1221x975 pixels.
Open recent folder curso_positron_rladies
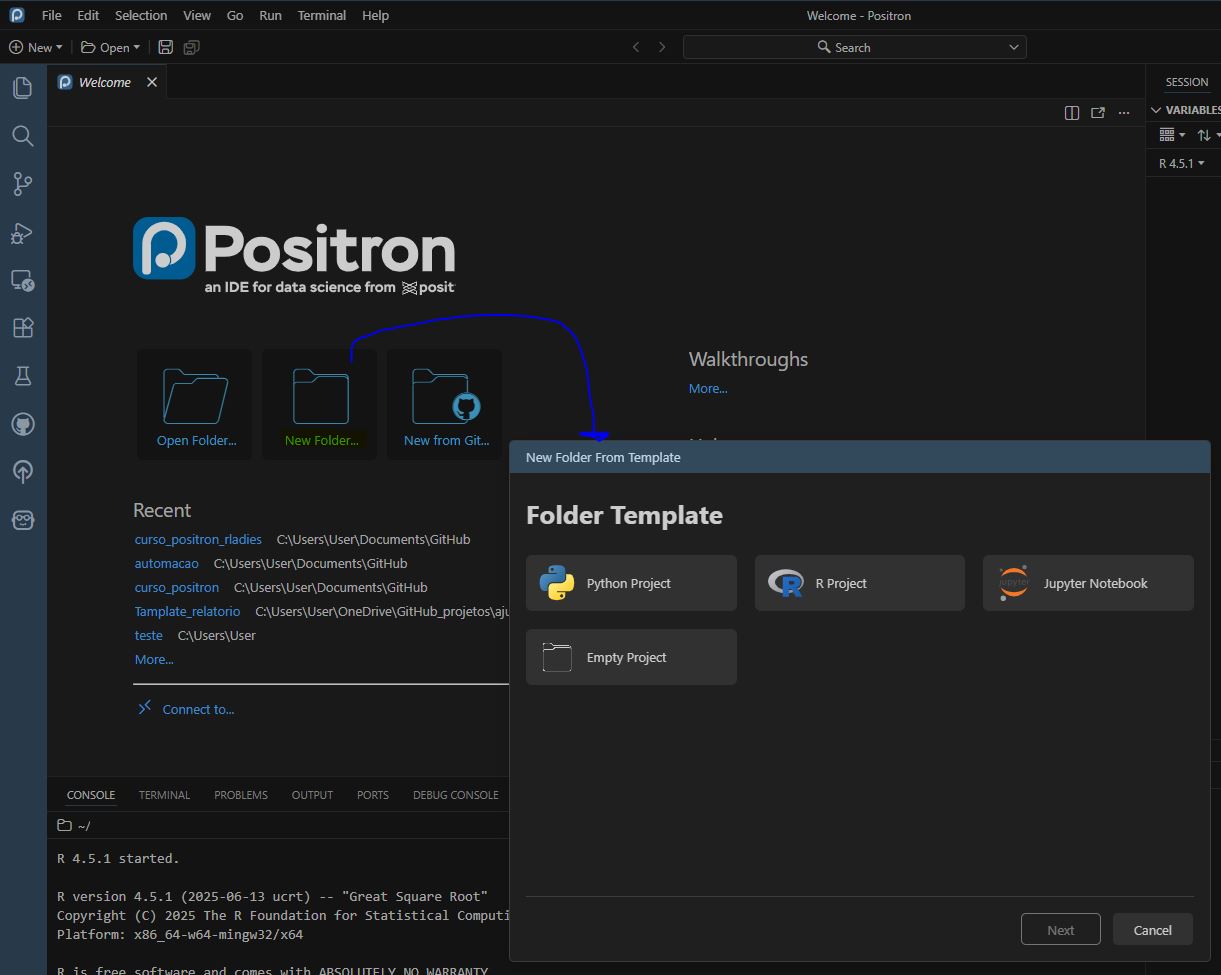tap(198, 539)
